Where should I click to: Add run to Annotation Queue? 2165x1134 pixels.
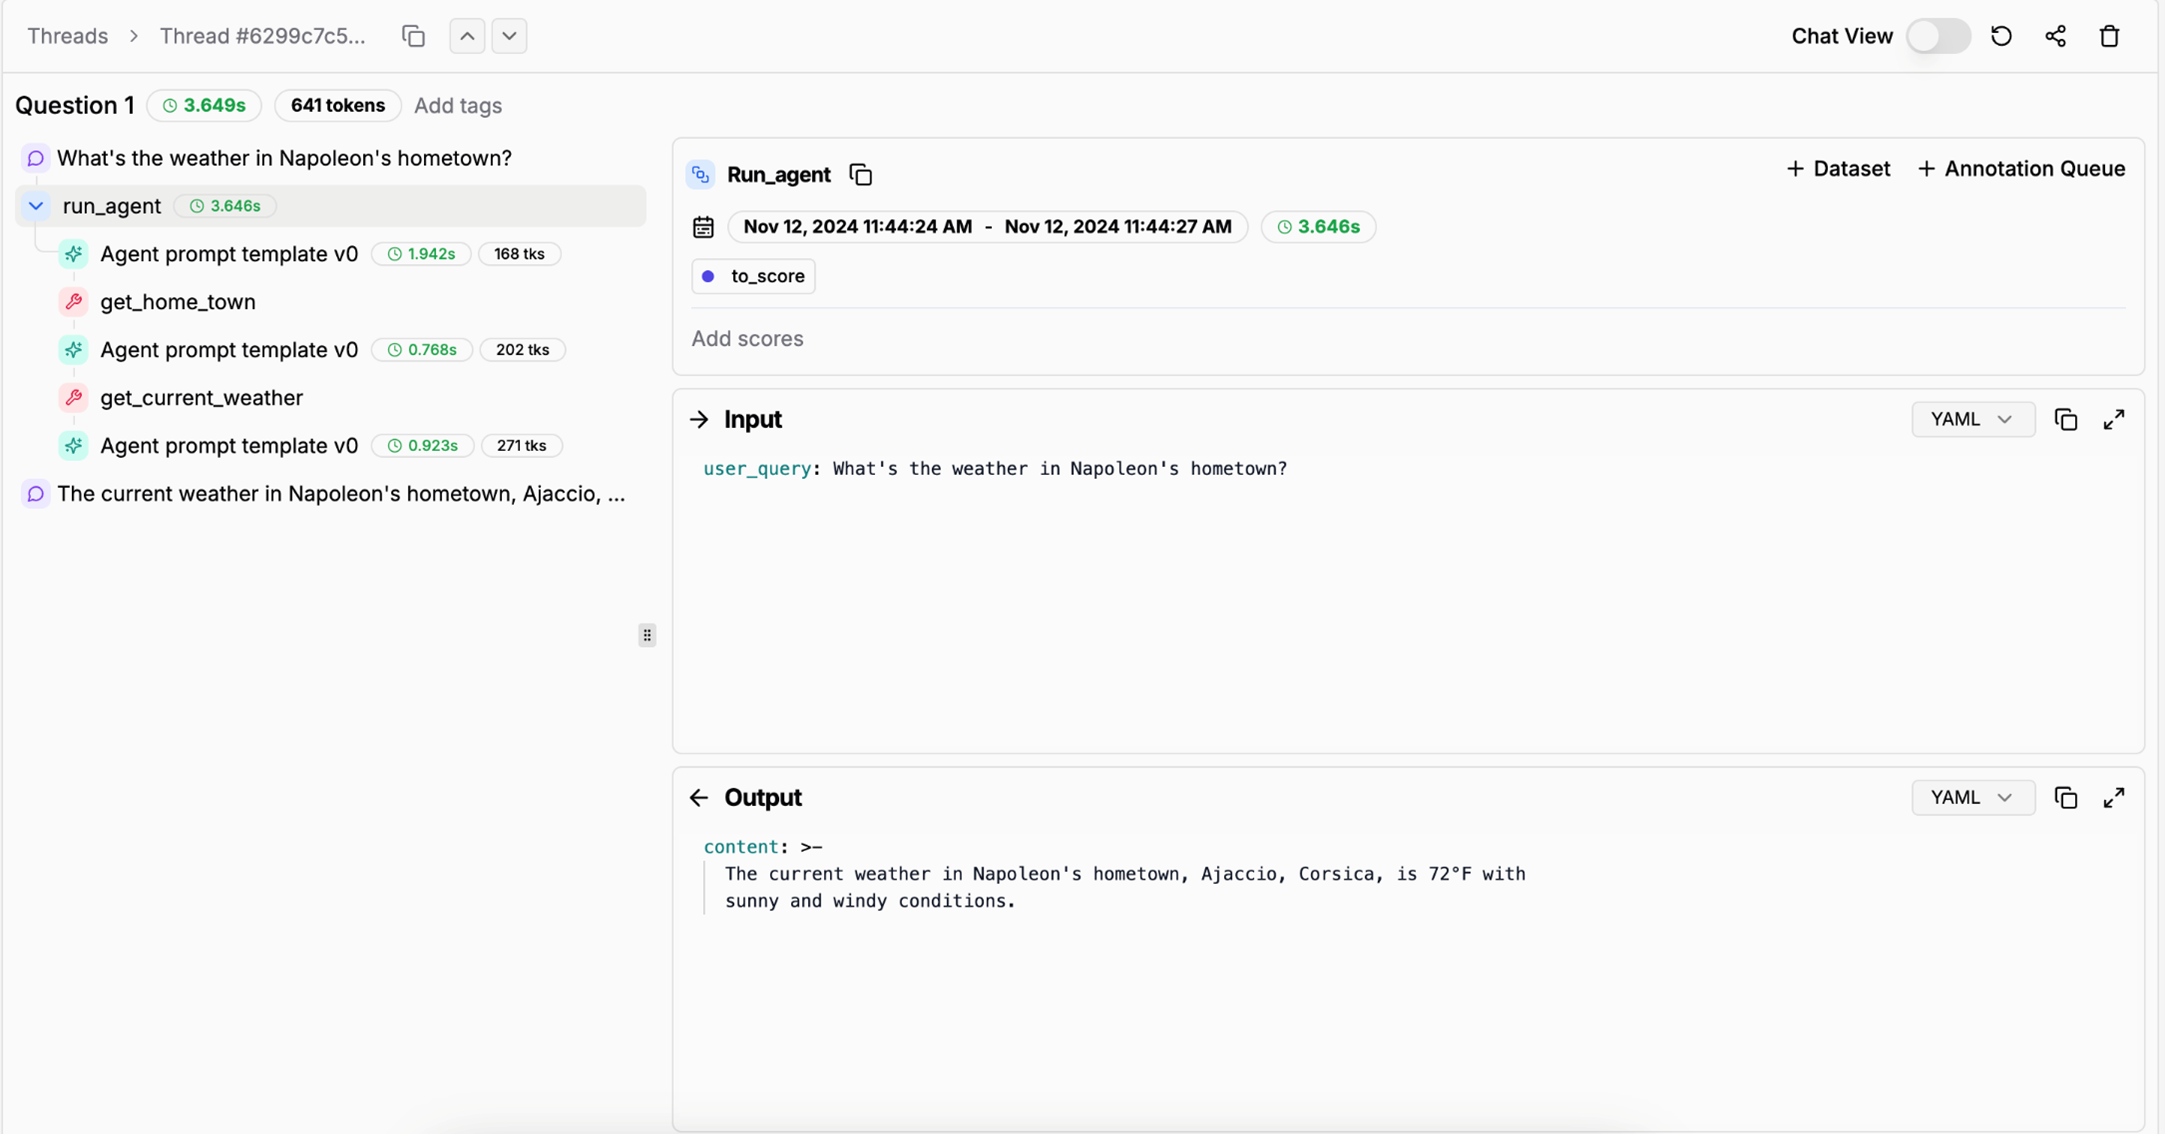(2021, 169)
